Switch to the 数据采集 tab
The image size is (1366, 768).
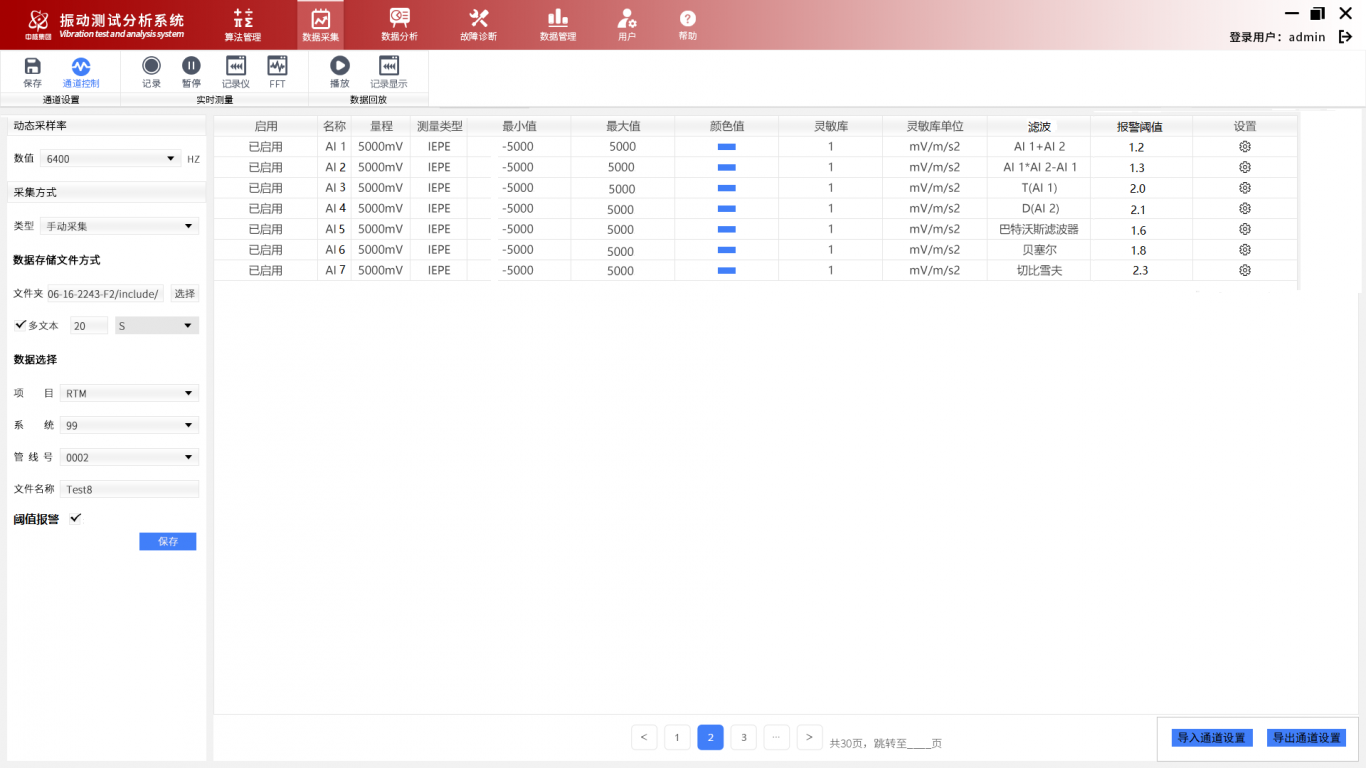point(320,25)
